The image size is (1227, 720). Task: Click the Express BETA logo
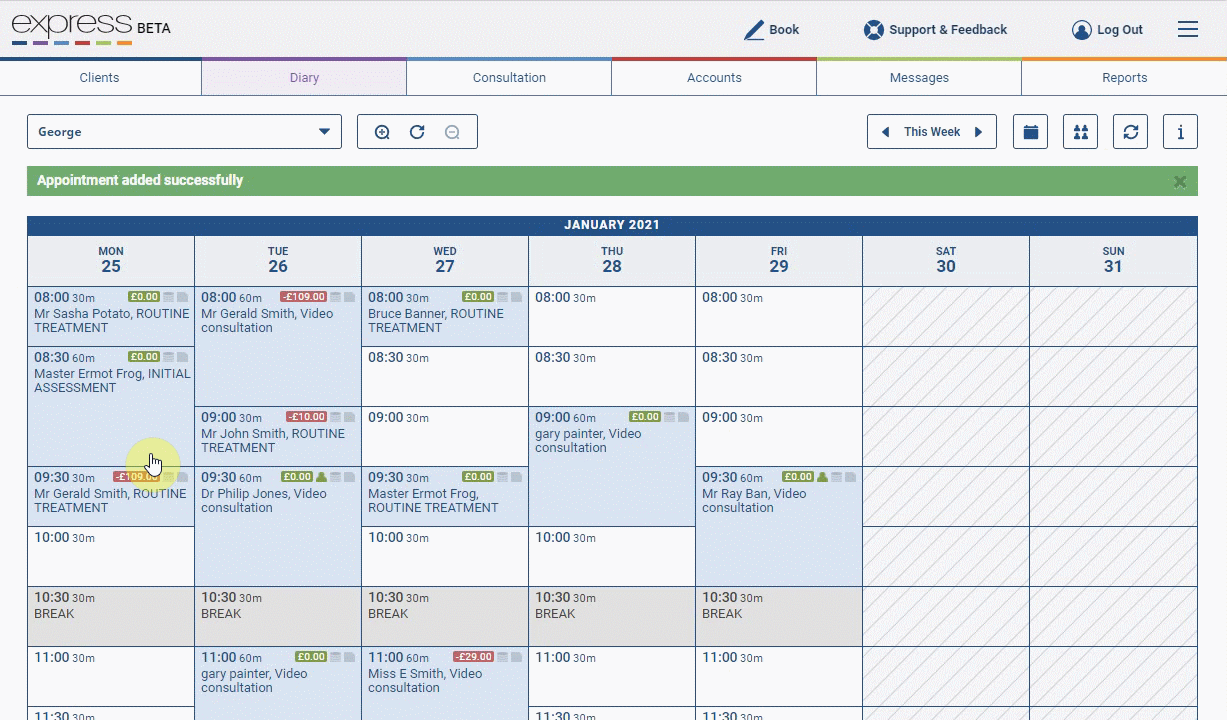tap(91, 29)
